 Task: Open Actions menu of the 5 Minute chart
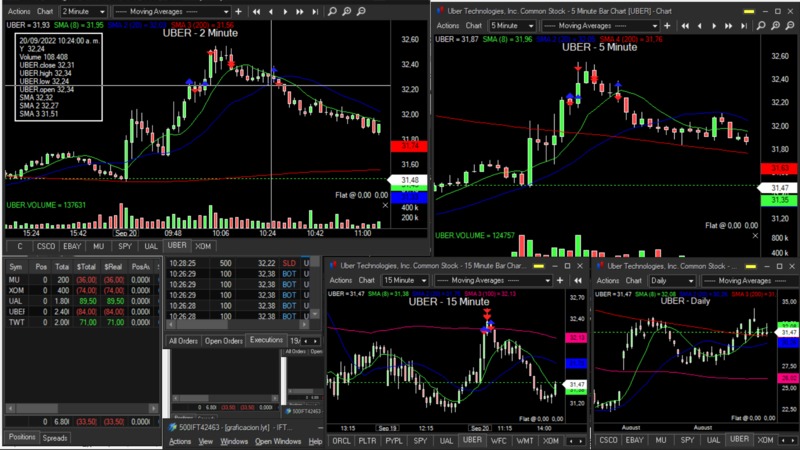click(447, 26)
